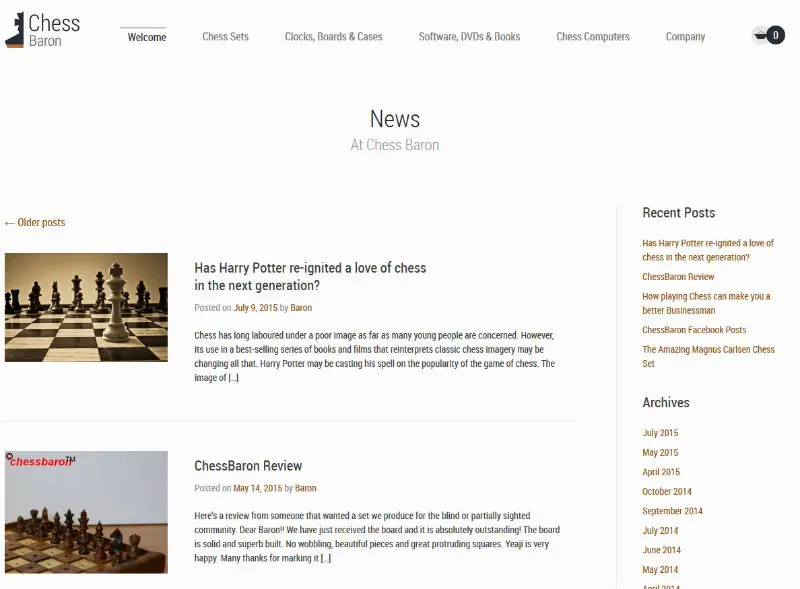Image resolution: width=800 pixels, height=589 pixels.
Task: Open the May 2015 archive
Action: point(660,453)
